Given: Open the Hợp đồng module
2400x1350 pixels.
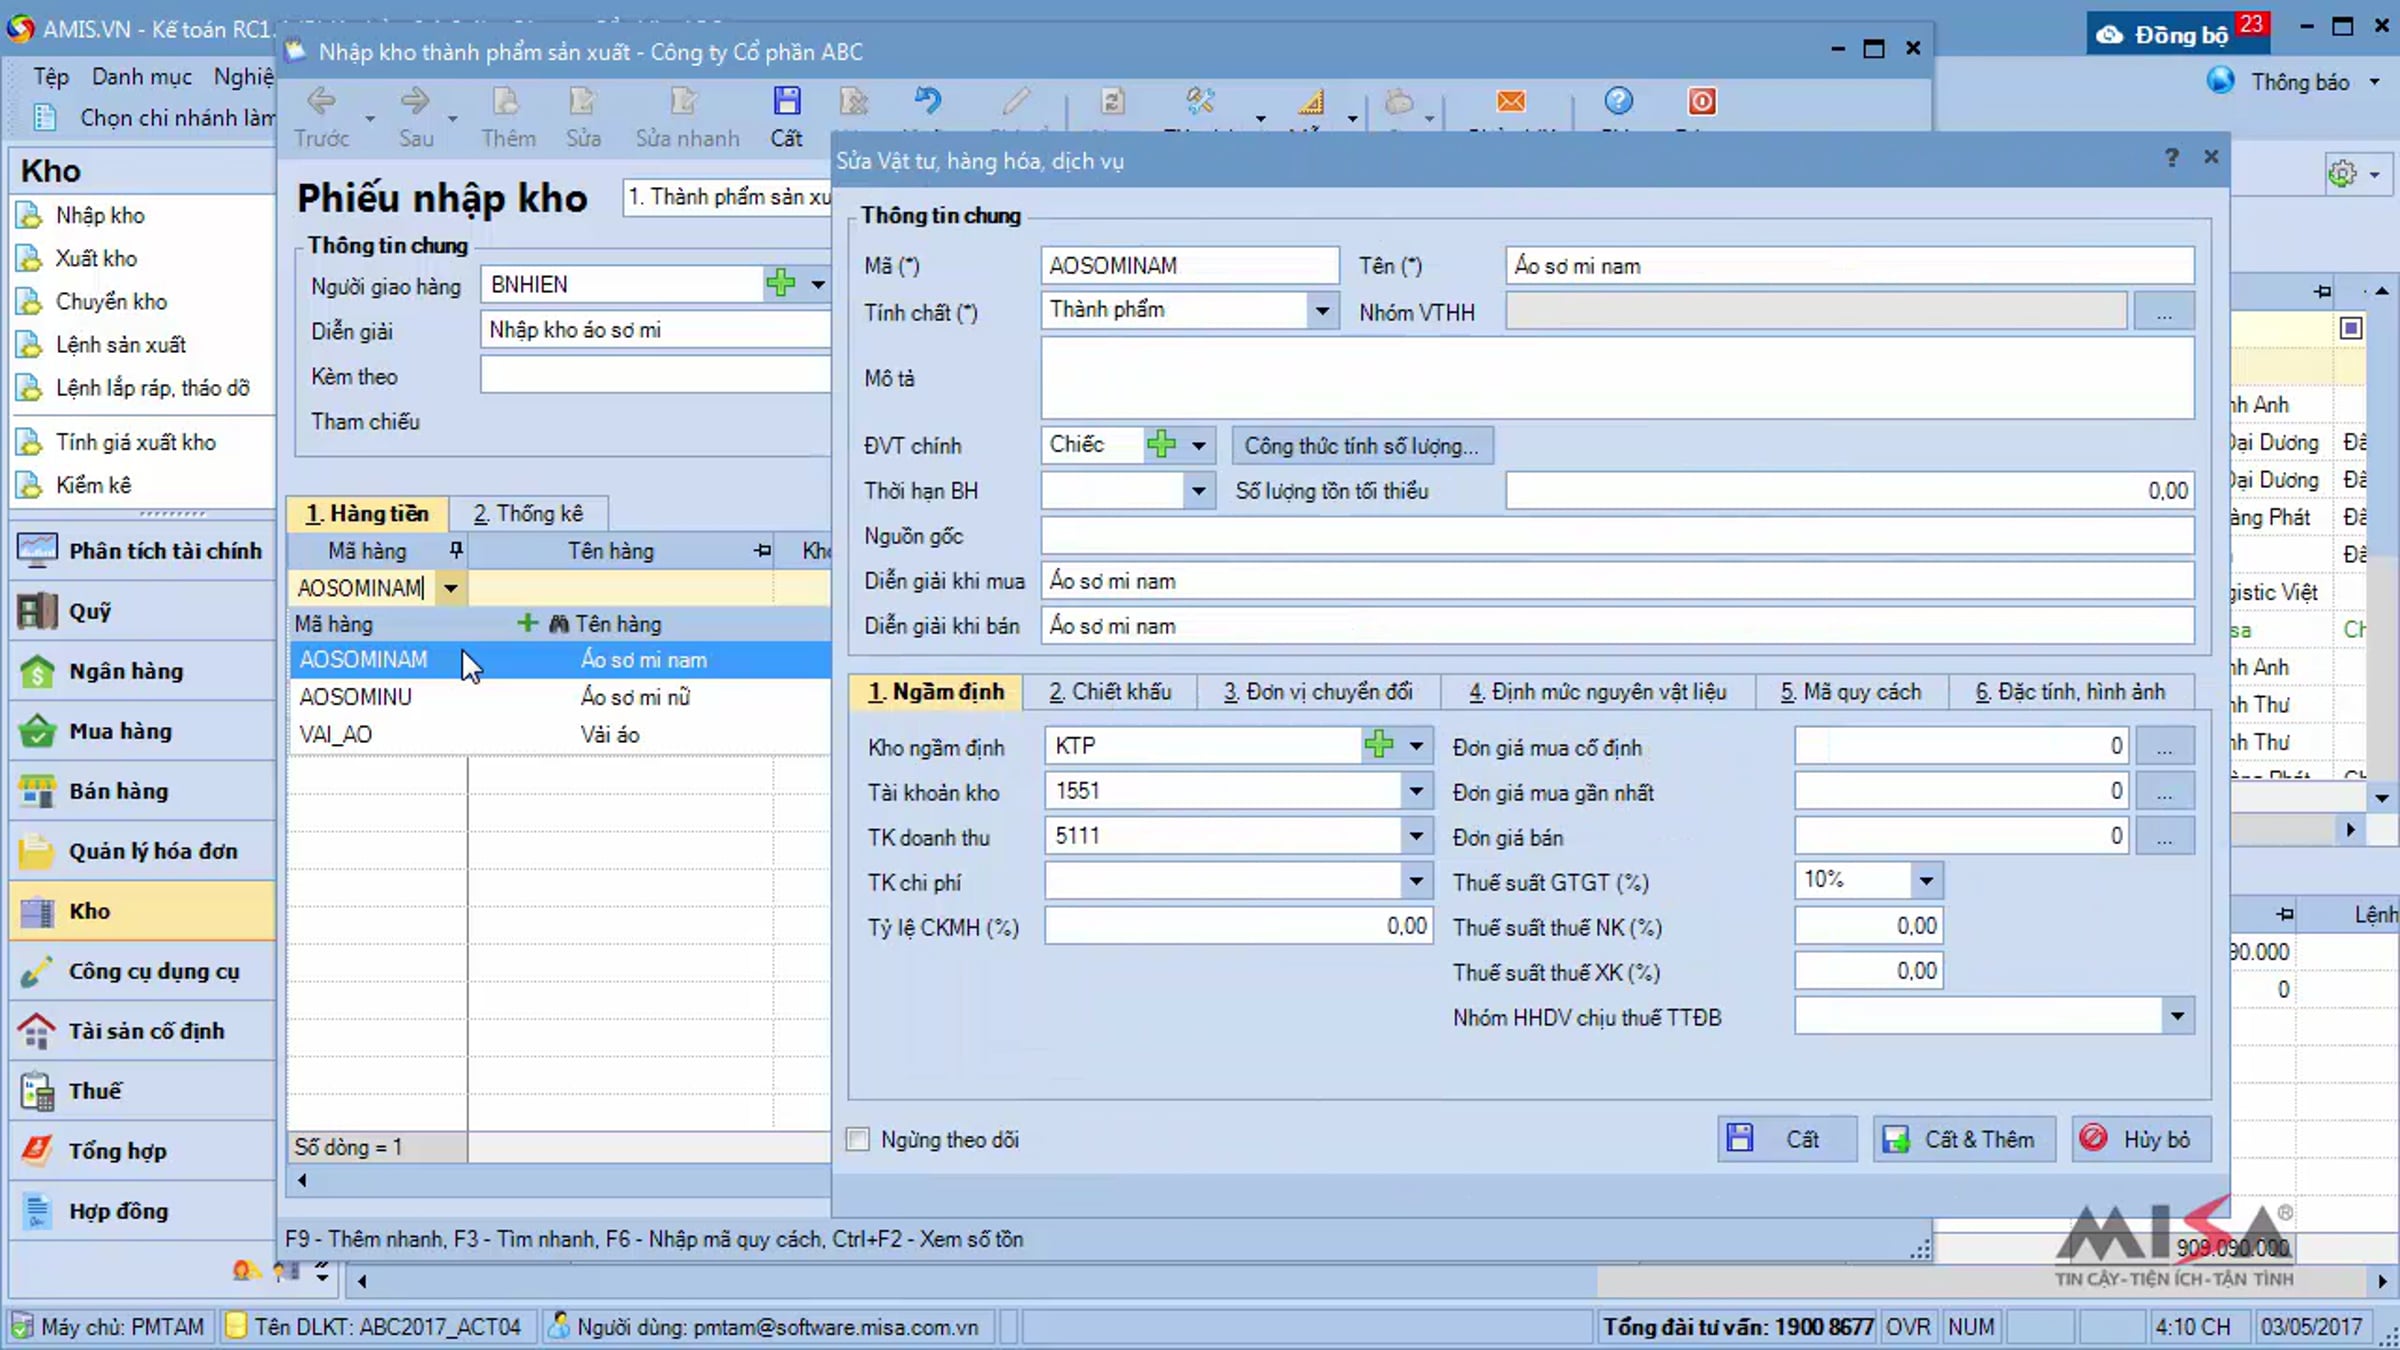Looking at the screenshot, I should pyautogui.click(x=142, y=1211).
